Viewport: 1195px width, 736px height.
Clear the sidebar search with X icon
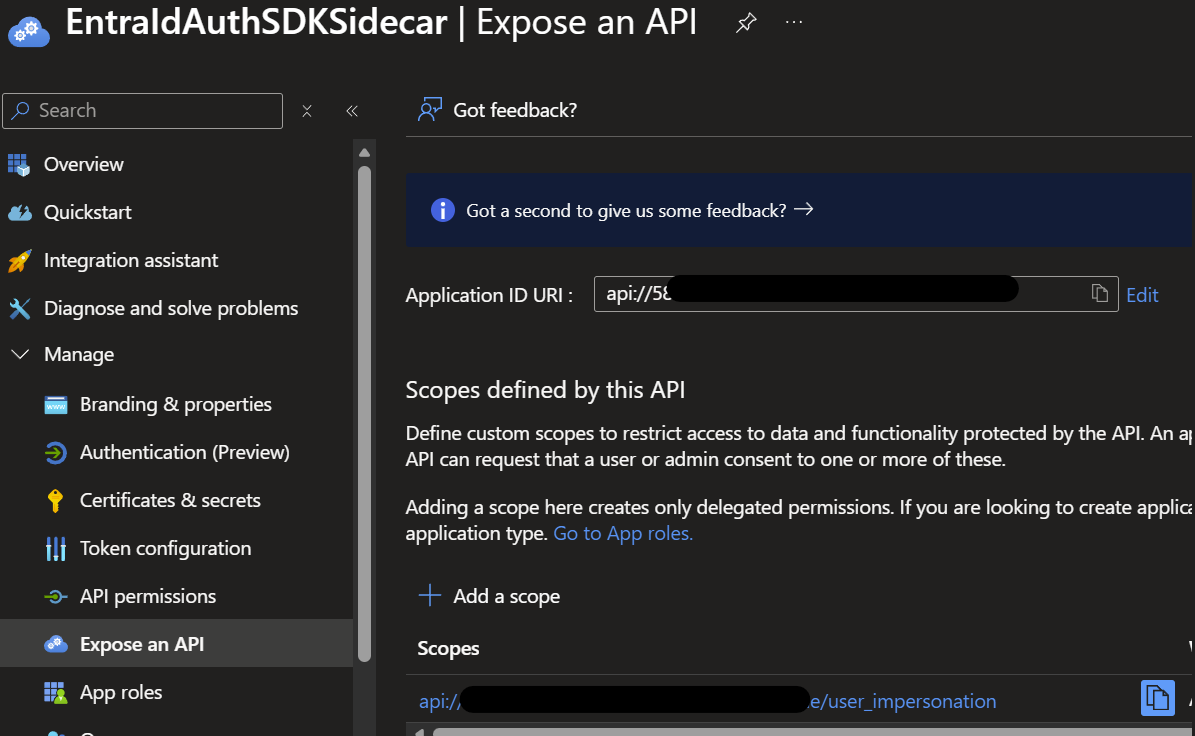click(x=307, y=111)
